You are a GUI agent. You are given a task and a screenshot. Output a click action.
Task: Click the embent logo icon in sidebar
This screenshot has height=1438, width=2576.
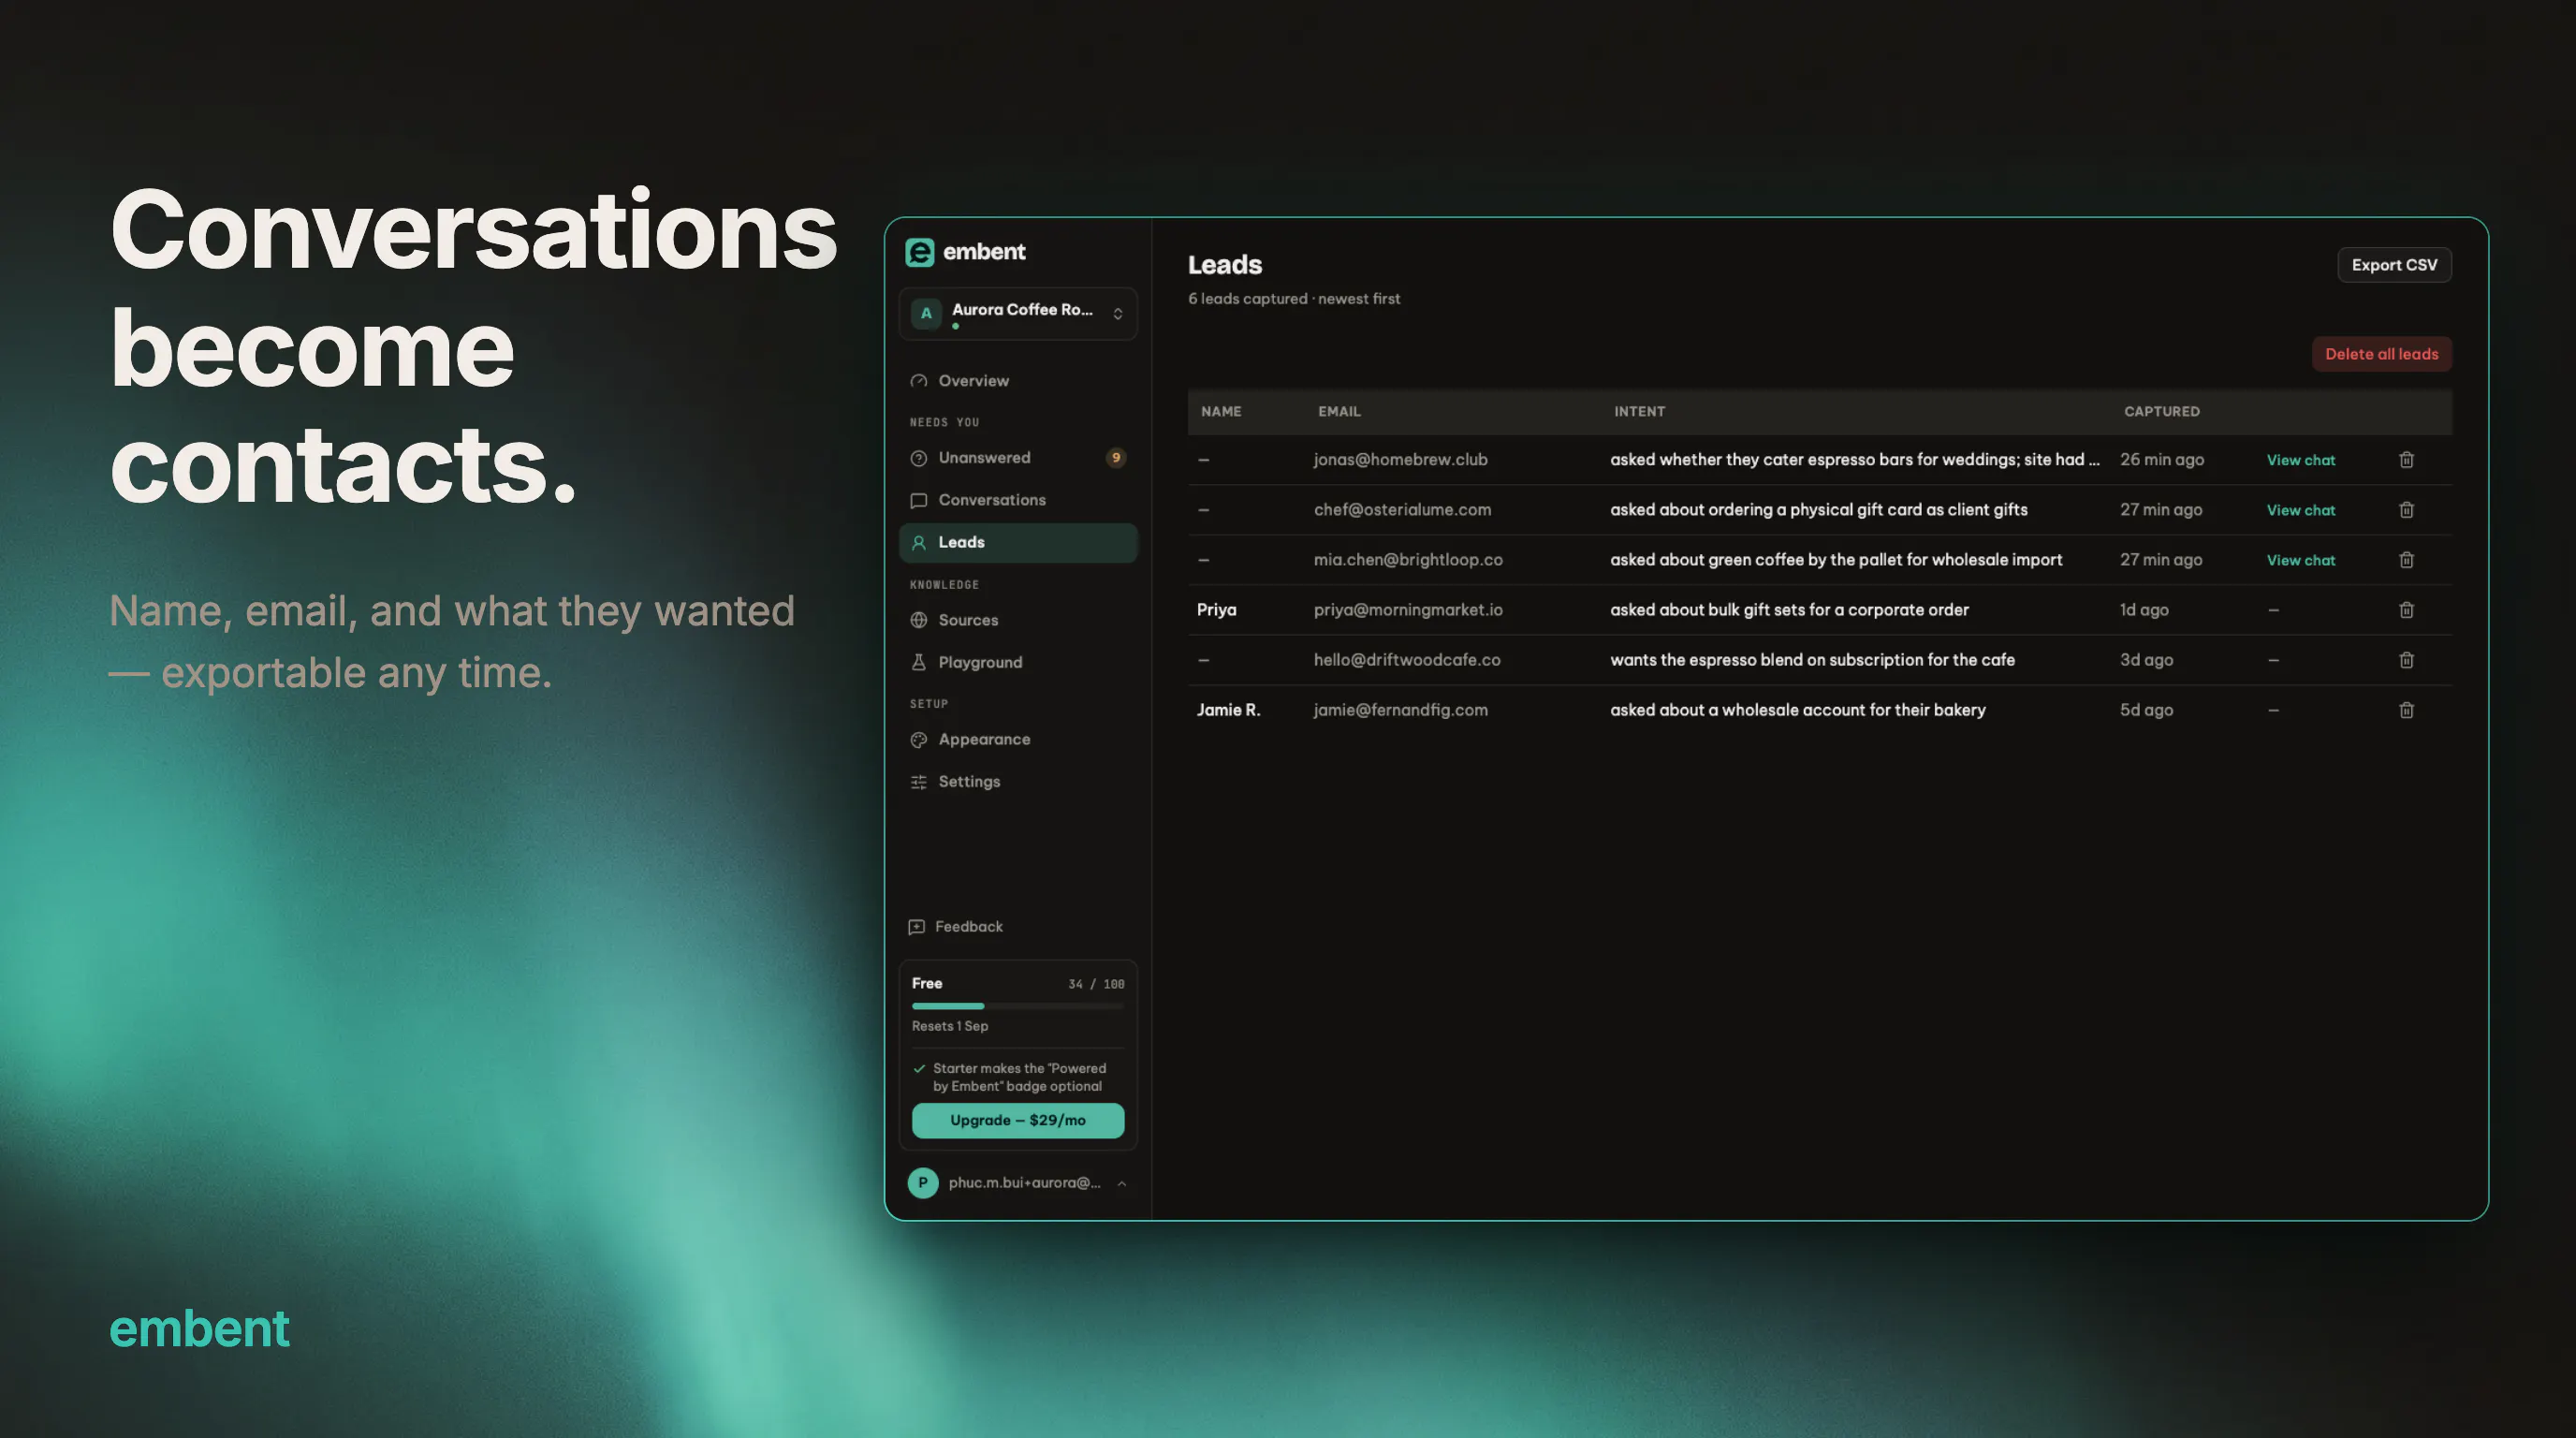click(x=919, y=252)
